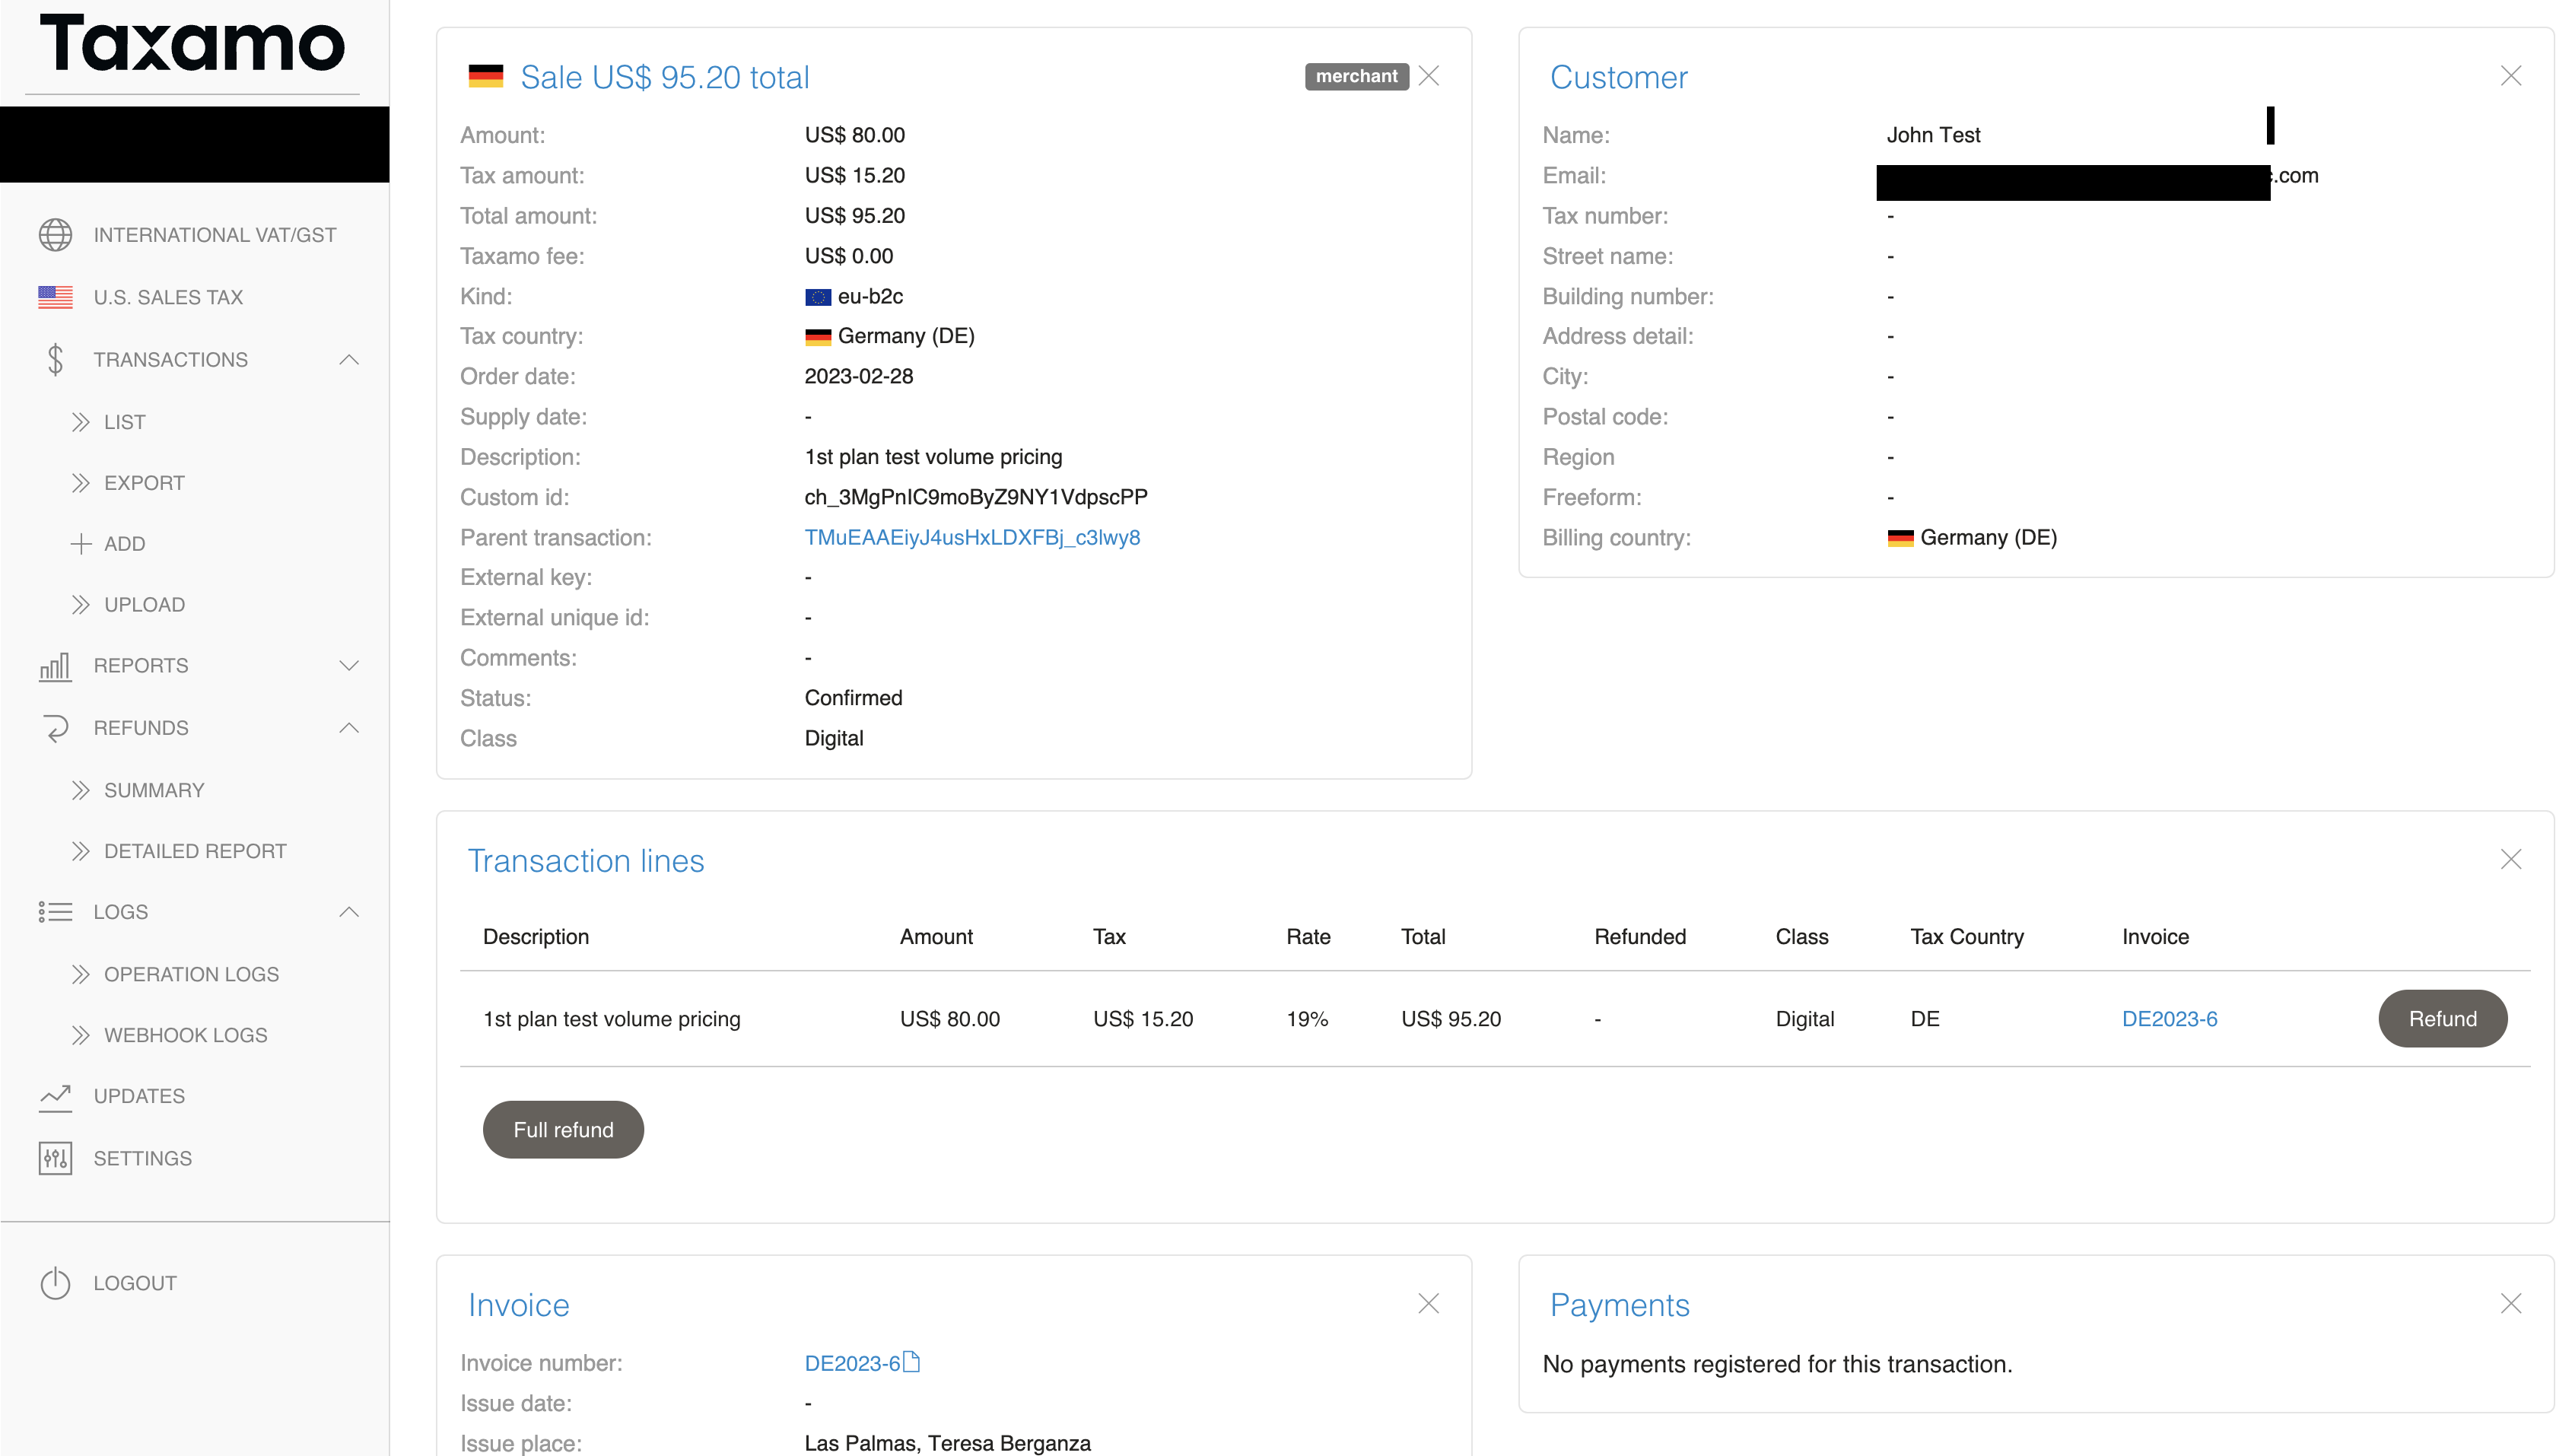Click the Updates trend-line icon

[55, 1096]
